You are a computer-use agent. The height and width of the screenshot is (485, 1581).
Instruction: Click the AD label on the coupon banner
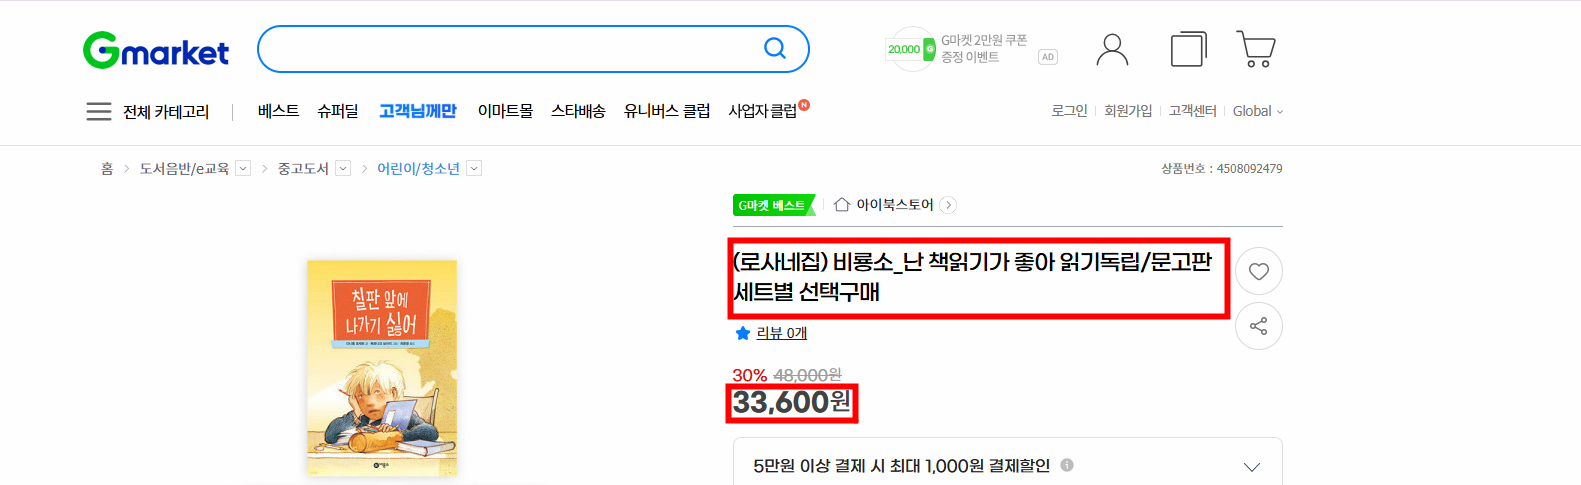[x=1047, y=57]
